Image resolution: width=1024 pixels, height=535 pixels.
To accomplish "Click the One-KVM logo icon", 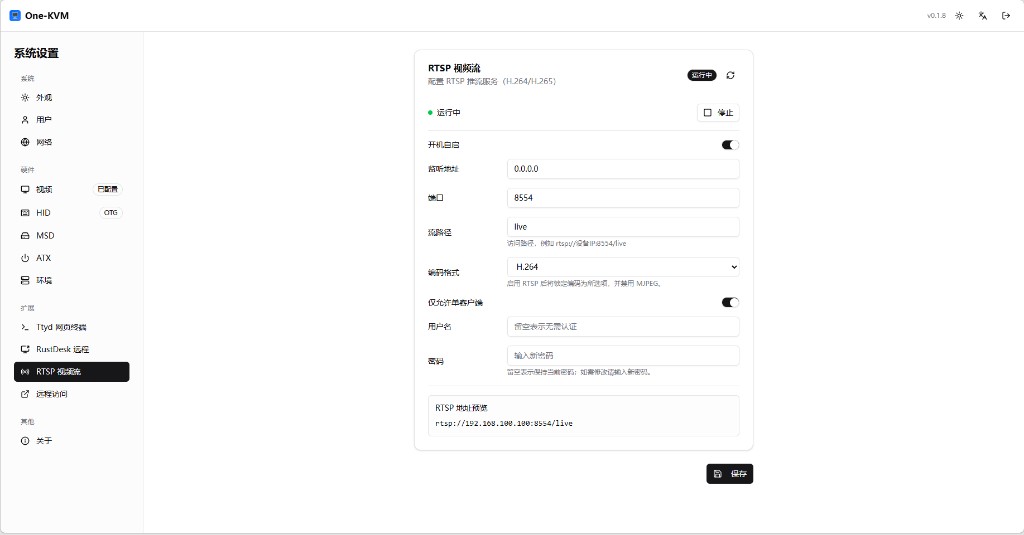I will pos(15,16).
